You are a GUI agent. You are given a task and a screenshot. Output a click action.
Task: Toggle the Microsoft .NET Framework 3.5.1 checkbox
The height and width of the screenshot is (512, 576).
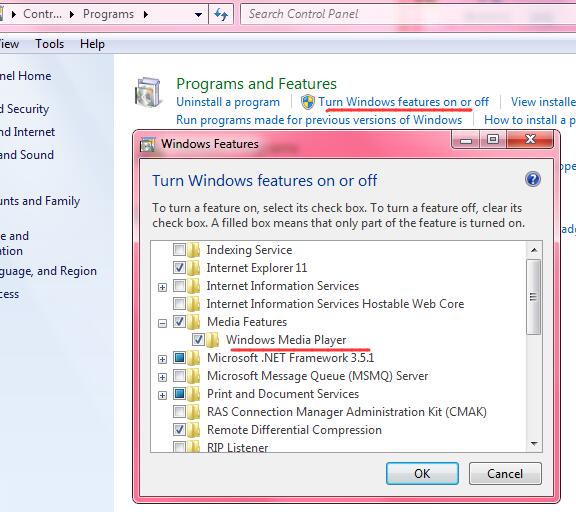coord(179,358)
